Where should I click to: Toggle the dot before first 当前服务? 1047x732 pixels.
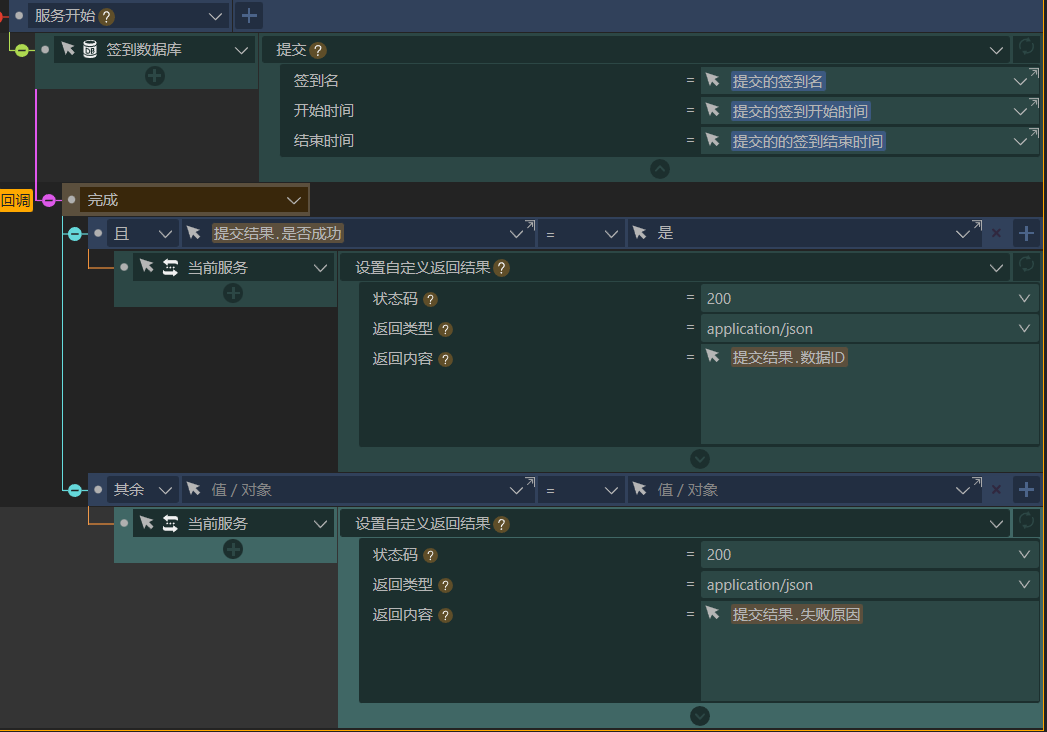(124, 267)
